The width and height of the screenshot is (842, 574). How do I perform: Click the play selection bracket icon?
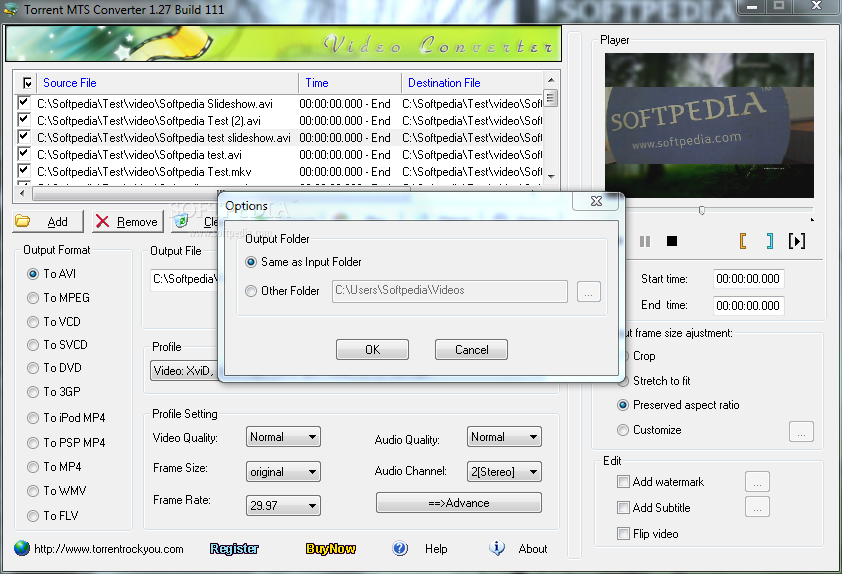(797, 241)
